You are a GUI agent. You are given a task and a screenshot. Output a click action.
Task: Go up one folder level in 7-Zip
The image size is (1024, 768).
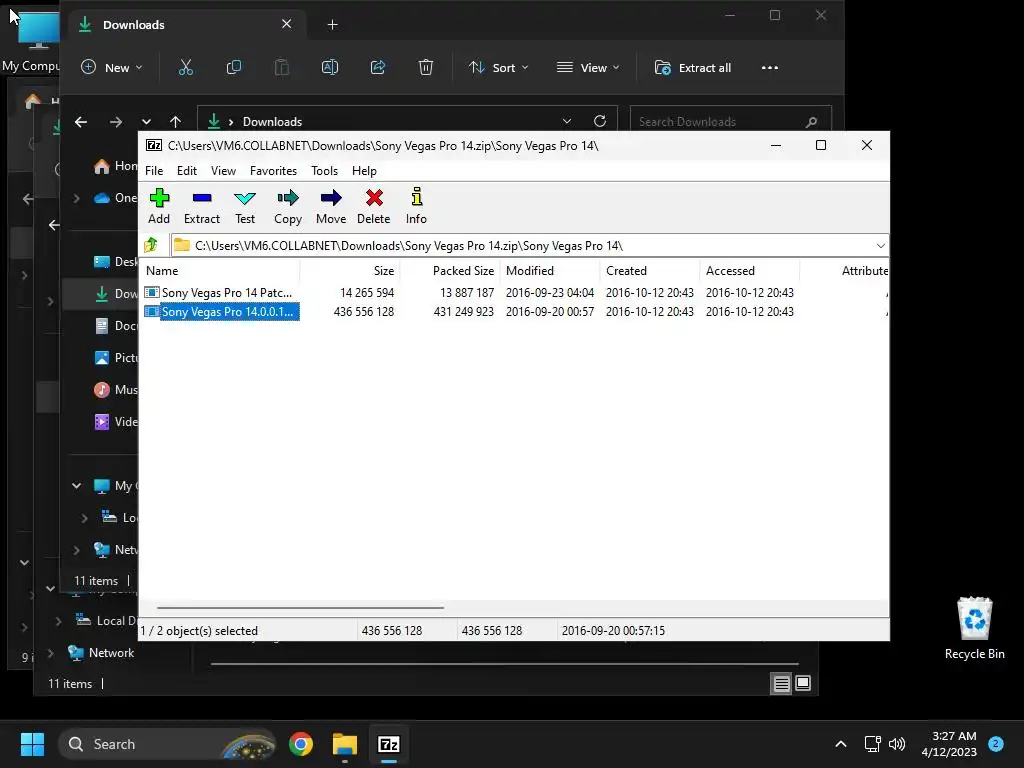coord(152,245)
